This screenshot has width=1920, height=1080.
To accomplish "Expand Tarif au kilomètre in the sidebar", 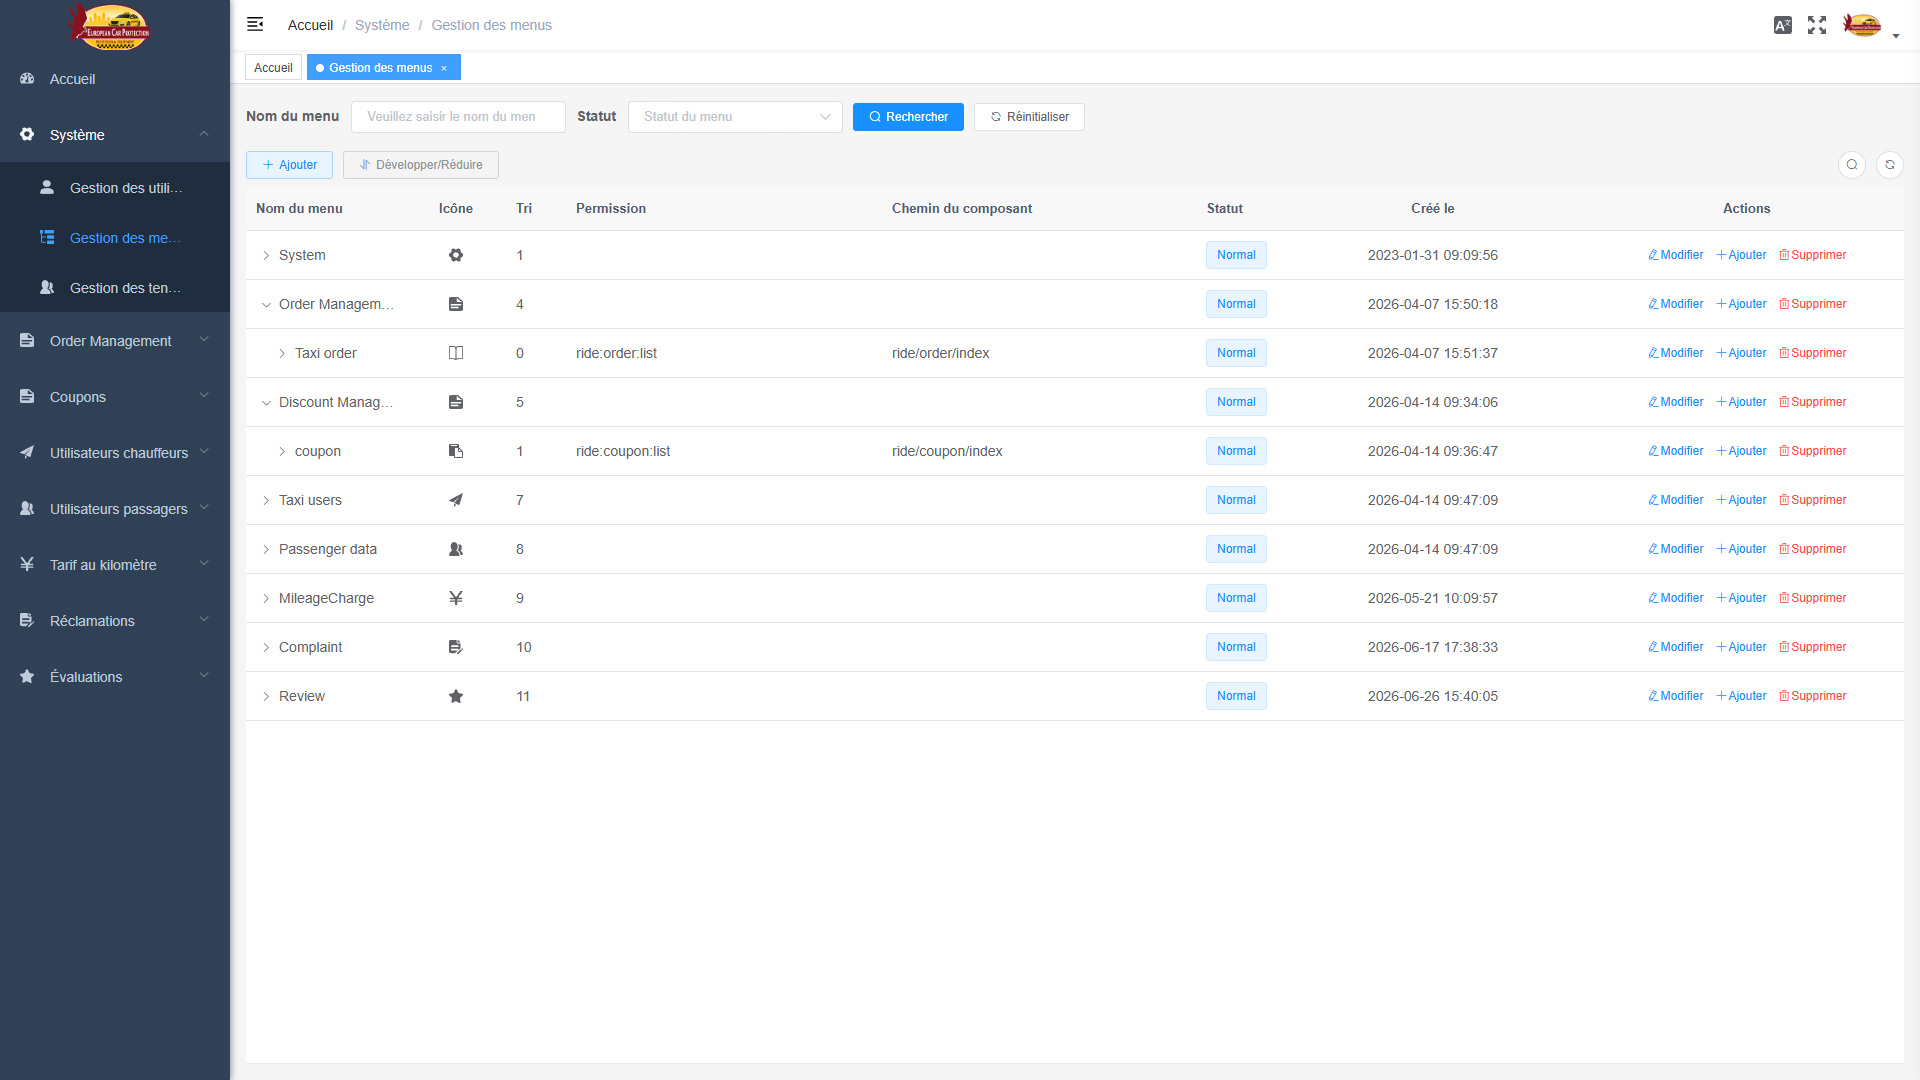I will (115, 565).
